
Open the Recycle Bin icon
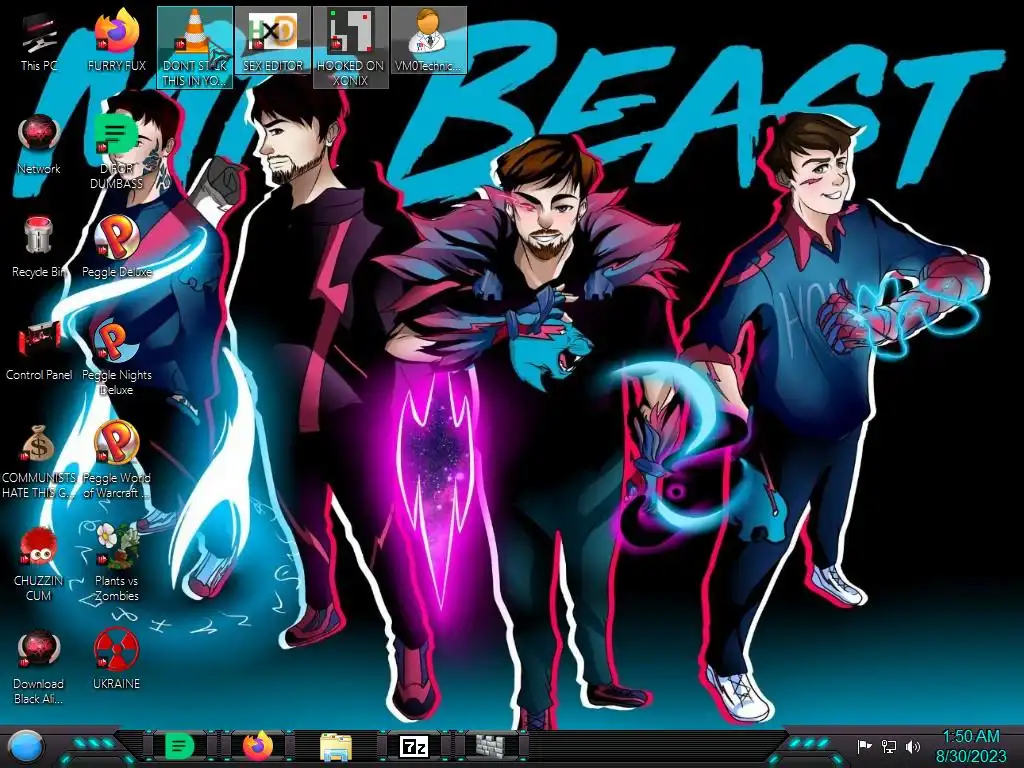click(x=39, y=248)
